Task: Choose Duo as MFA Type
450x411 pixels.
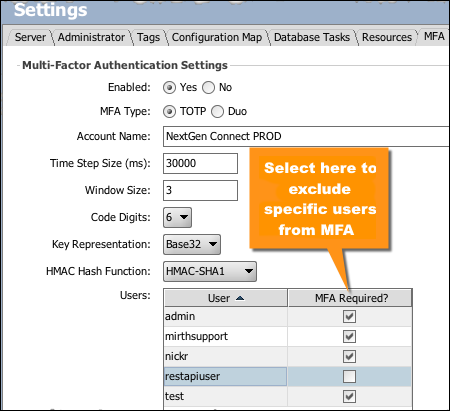Action: click(217, 112)
